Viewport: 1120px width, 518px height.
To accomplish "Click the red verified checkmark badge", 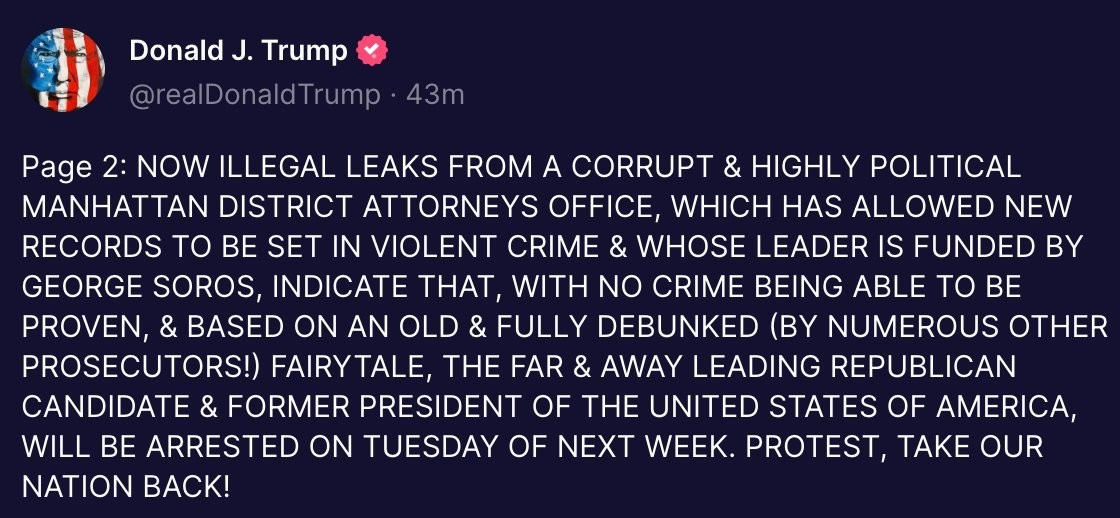I will coord(372,50).
